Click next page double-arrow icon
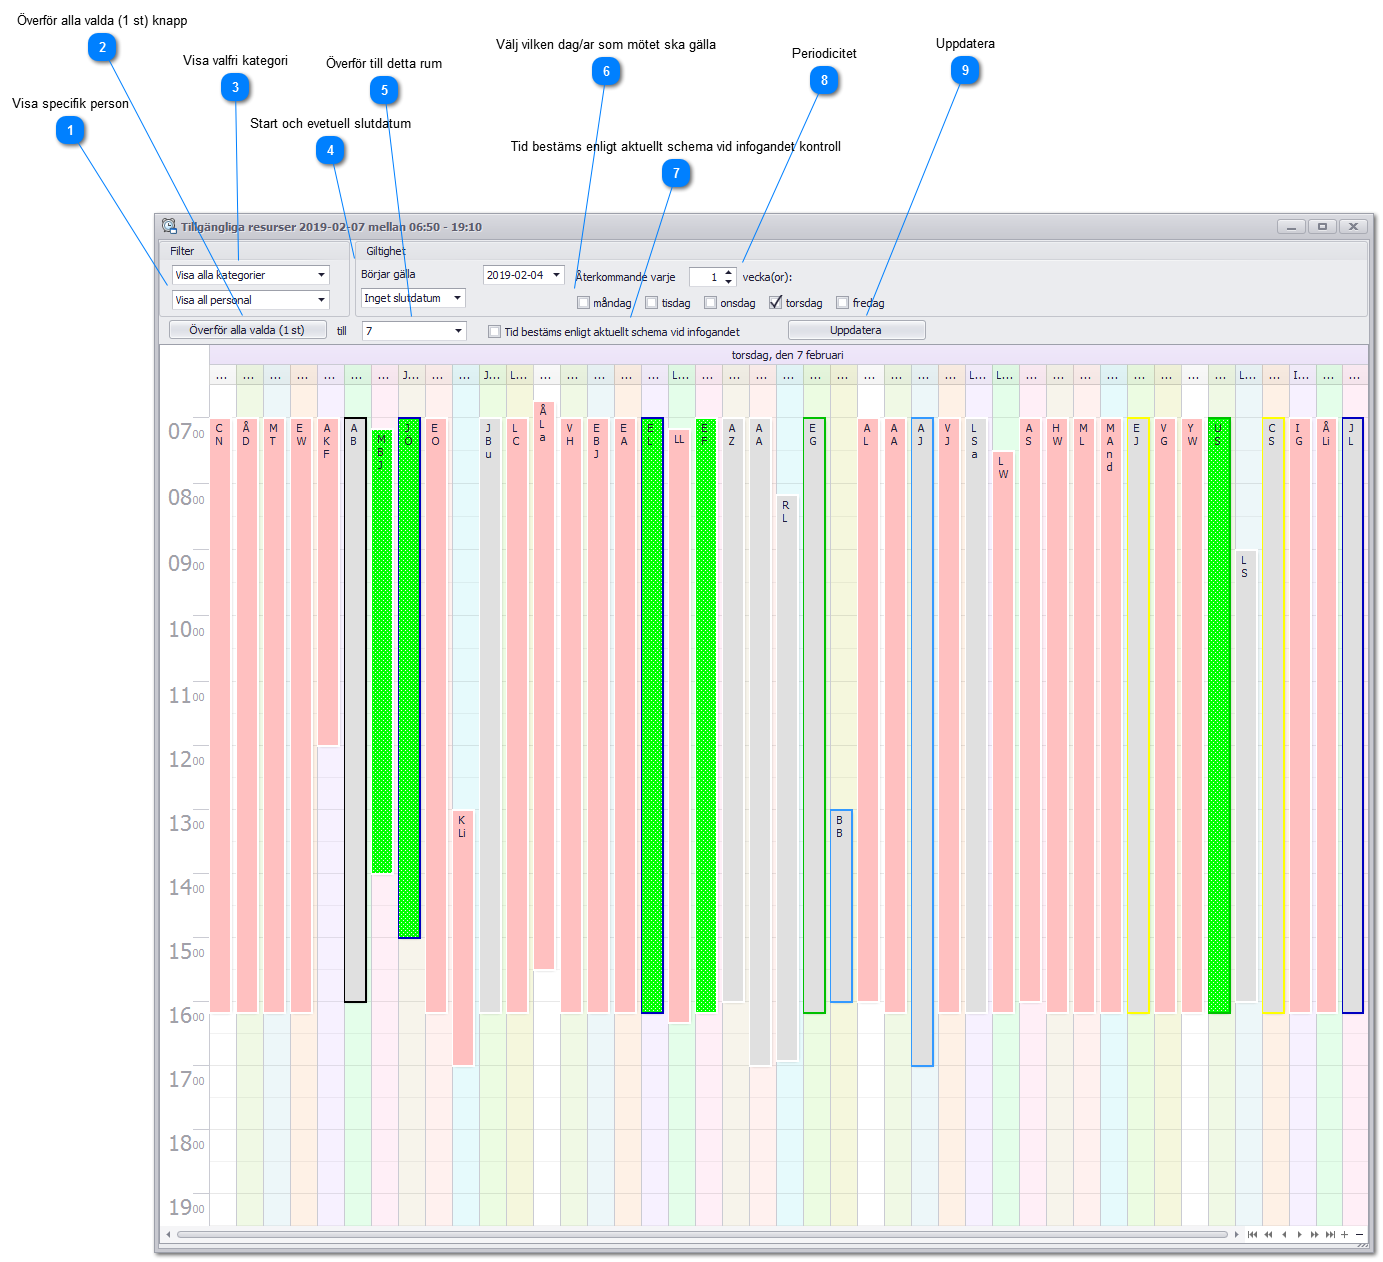The width and height of the screenshot is (1383, 1262). point(1314,1234)
